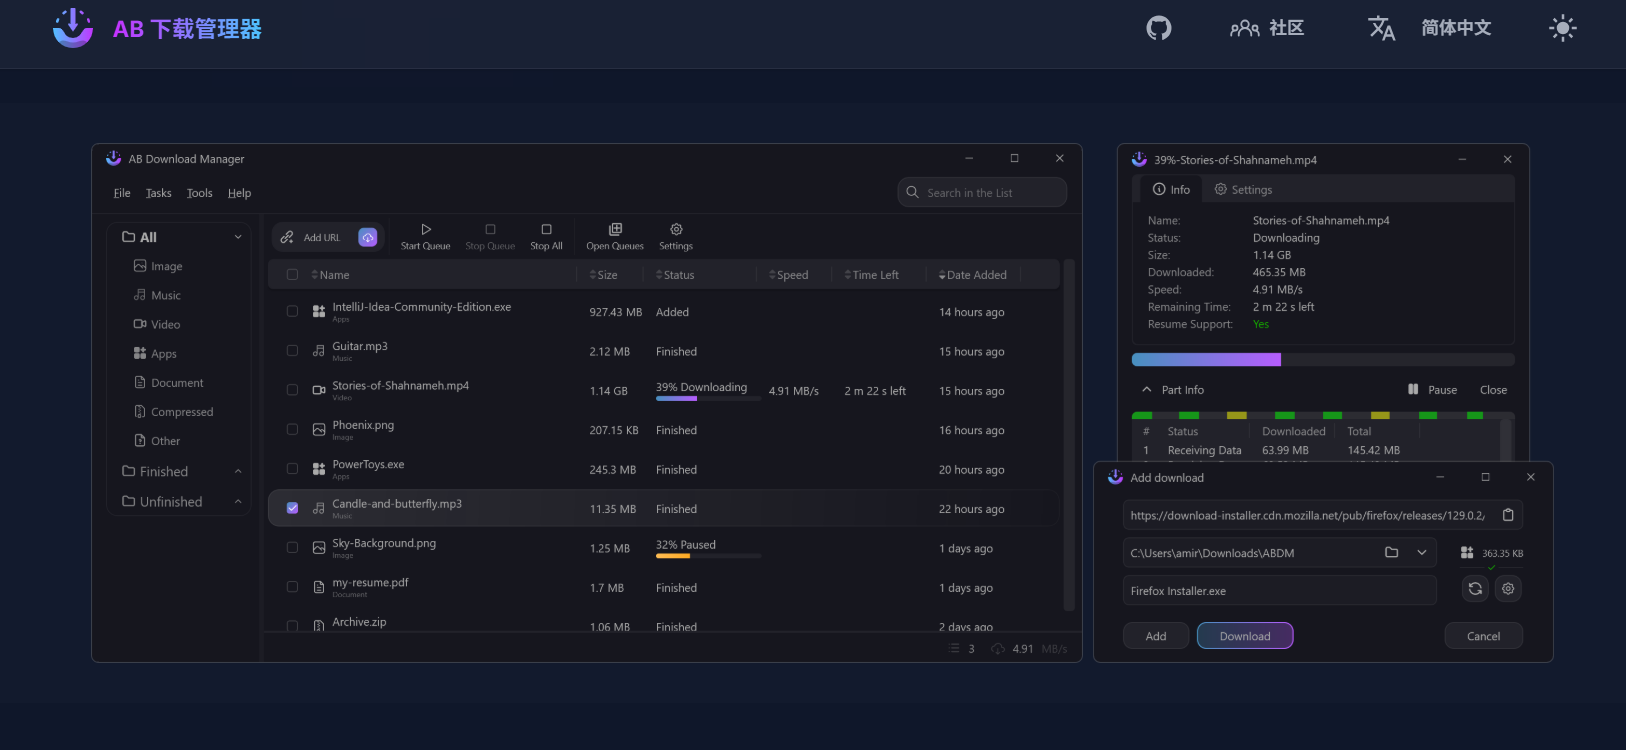The width and height of the screenshot is (1626, 750).
Task: Select Apps category in sidebar
Action: (155, 353)
